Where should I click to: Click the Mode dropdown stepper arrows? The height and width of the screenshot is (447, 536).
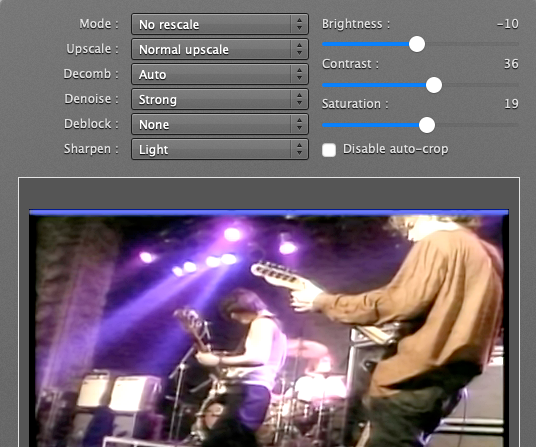pyautogui.click(x=299, y=24)
